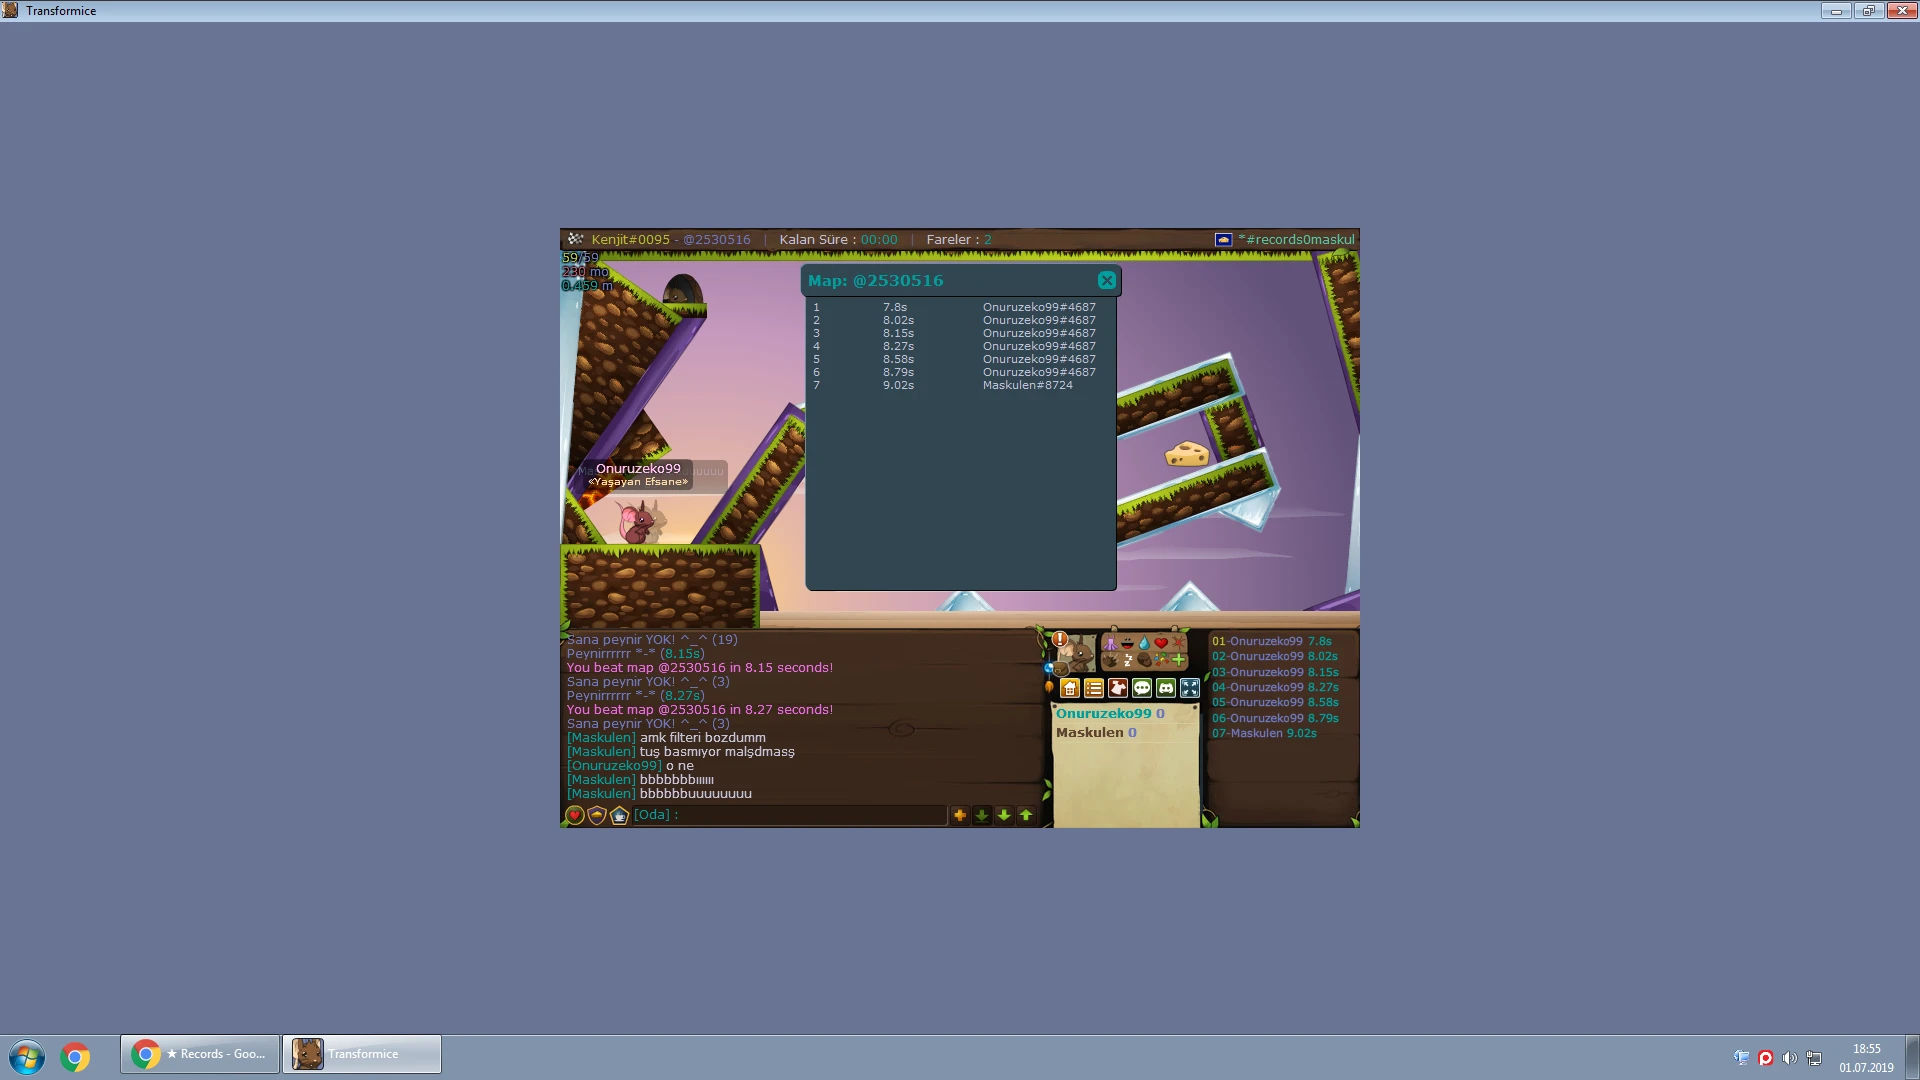Click the cheese in the game map

pos(1187,455)
